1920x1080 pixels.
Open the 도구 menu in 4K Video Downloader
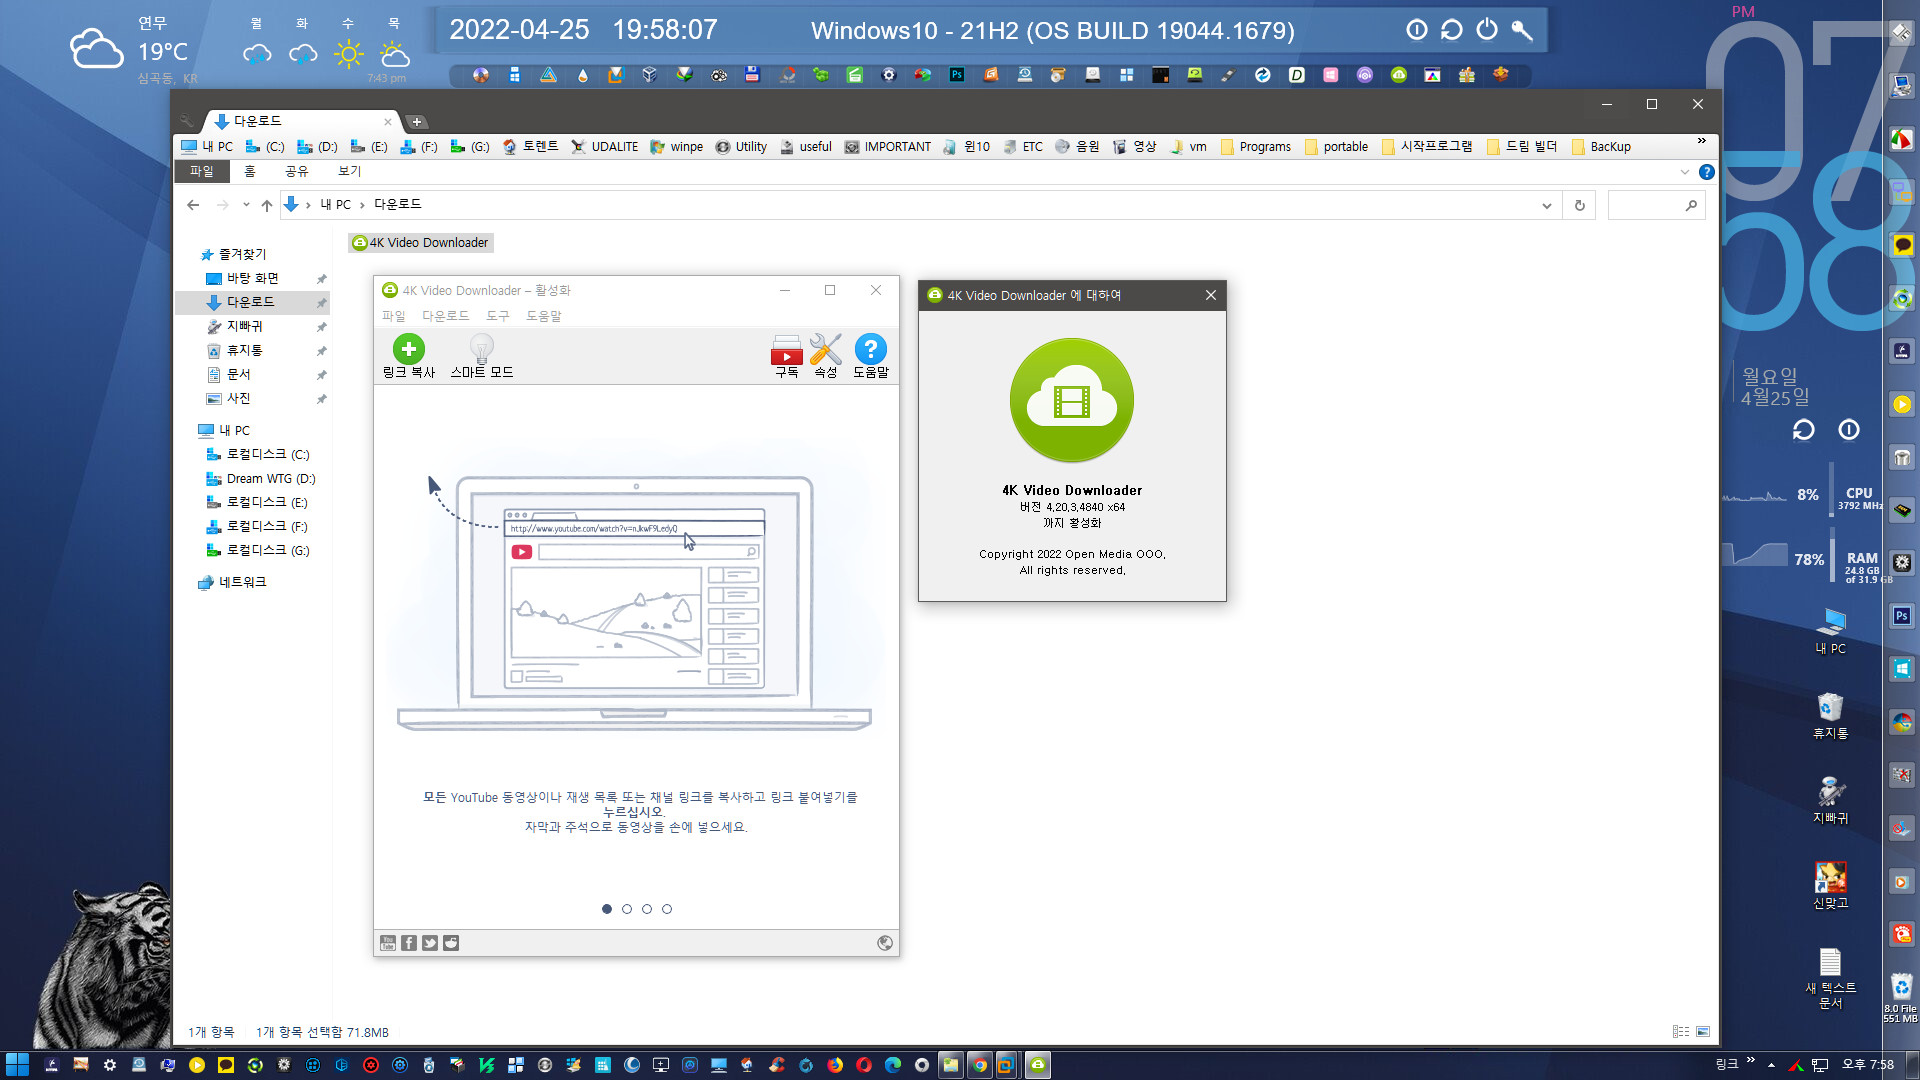click(x=497, y=316)
